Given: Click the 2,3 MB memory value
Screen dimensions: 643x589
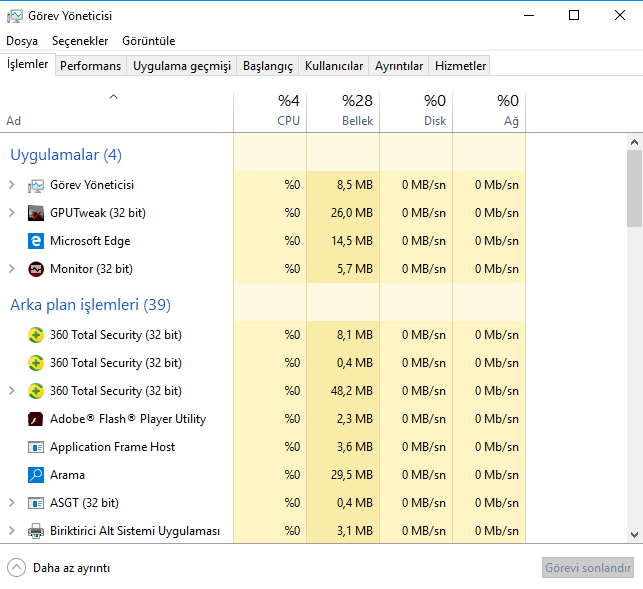Looking at the screenshot, I should tap(355, 419).
